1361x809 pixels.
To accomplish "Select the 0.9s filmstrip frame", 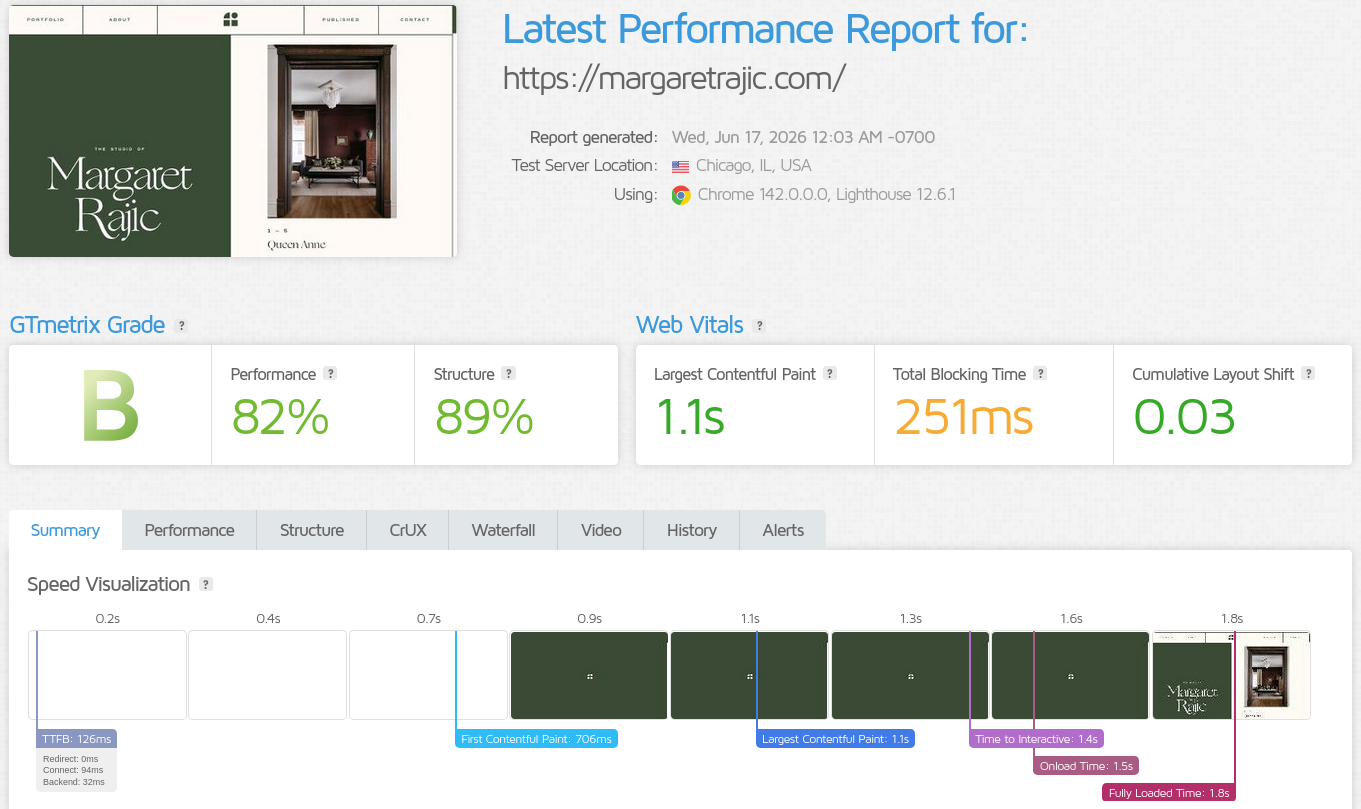I will tap(589, 675).
